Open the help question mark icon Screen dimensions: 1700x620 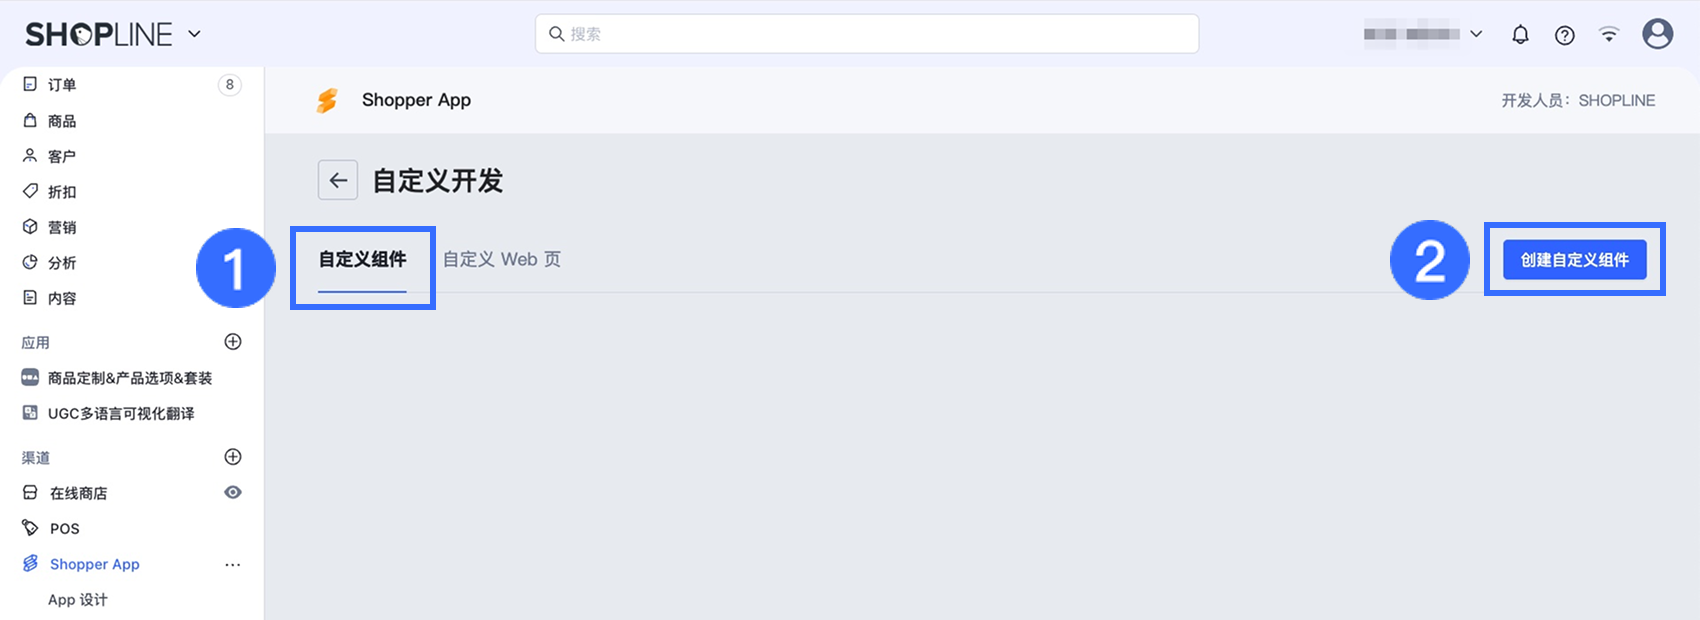[1565, 35]
